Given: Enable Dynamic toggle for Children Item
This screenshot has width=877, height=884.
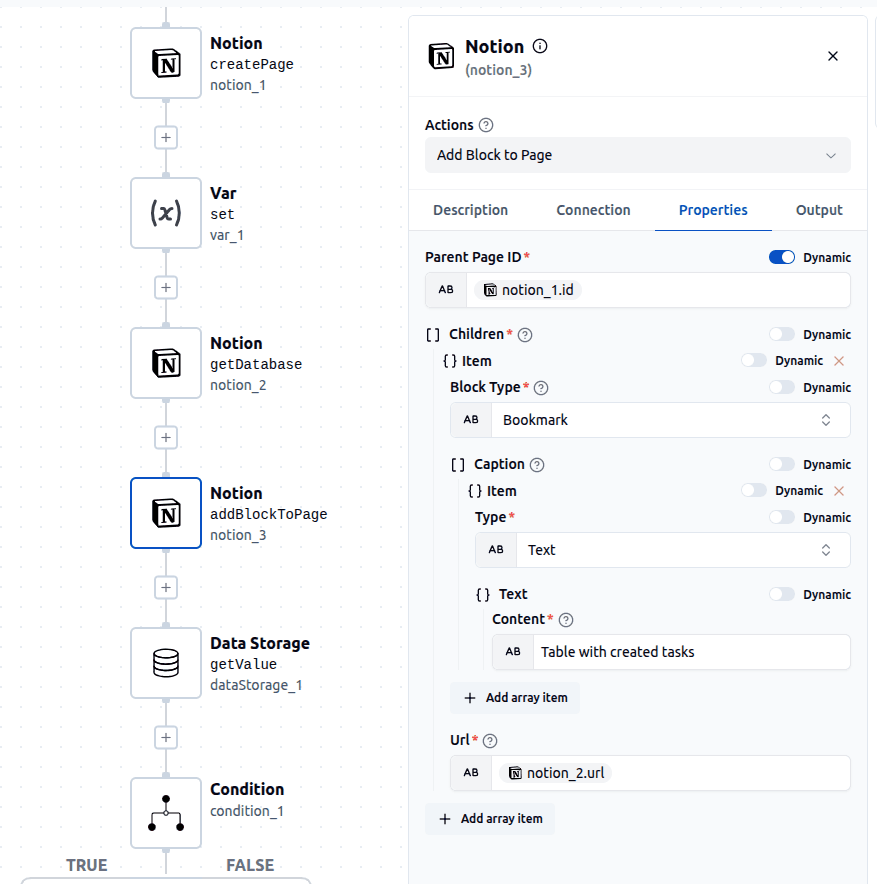Looking at the screenshot, I should point(754,360).
